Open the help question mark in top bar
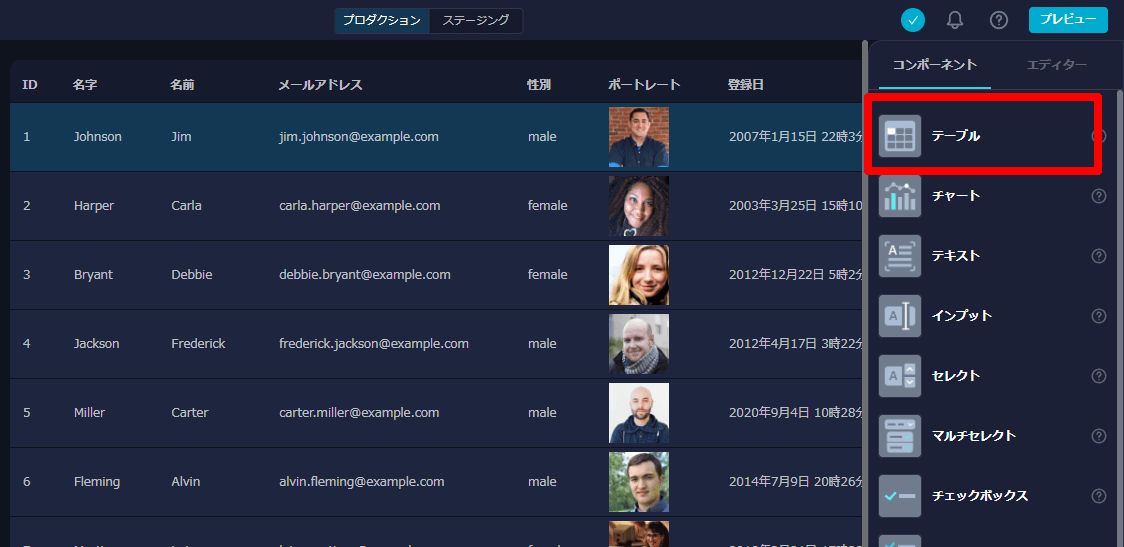Viewport: 1124px width, 547px height. click(x=999, y=20)
